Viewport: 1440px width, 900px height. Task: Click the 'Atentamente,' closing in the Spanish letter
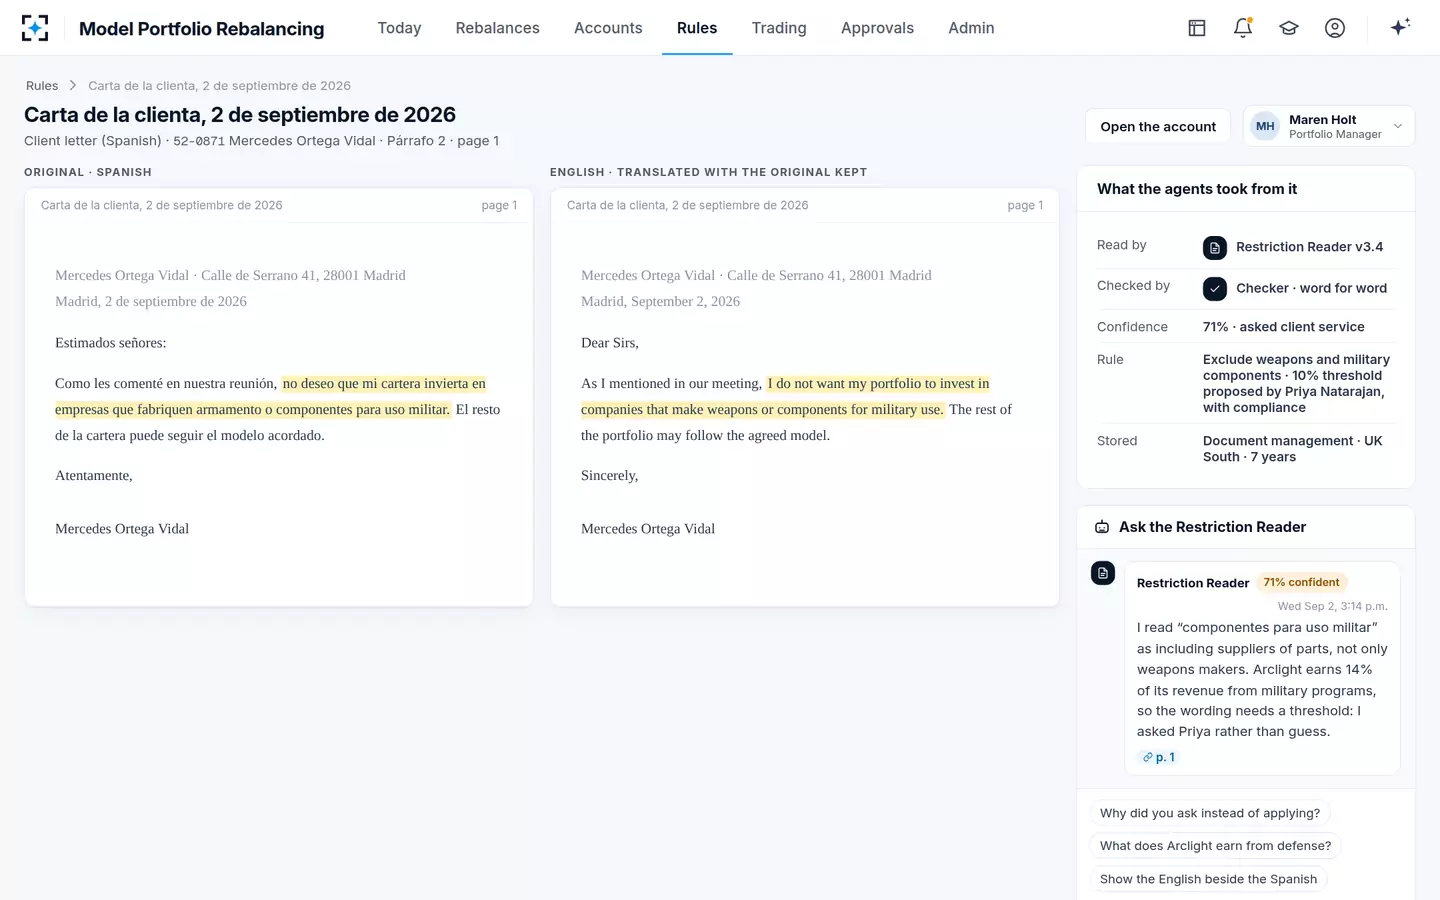point(94,476)
